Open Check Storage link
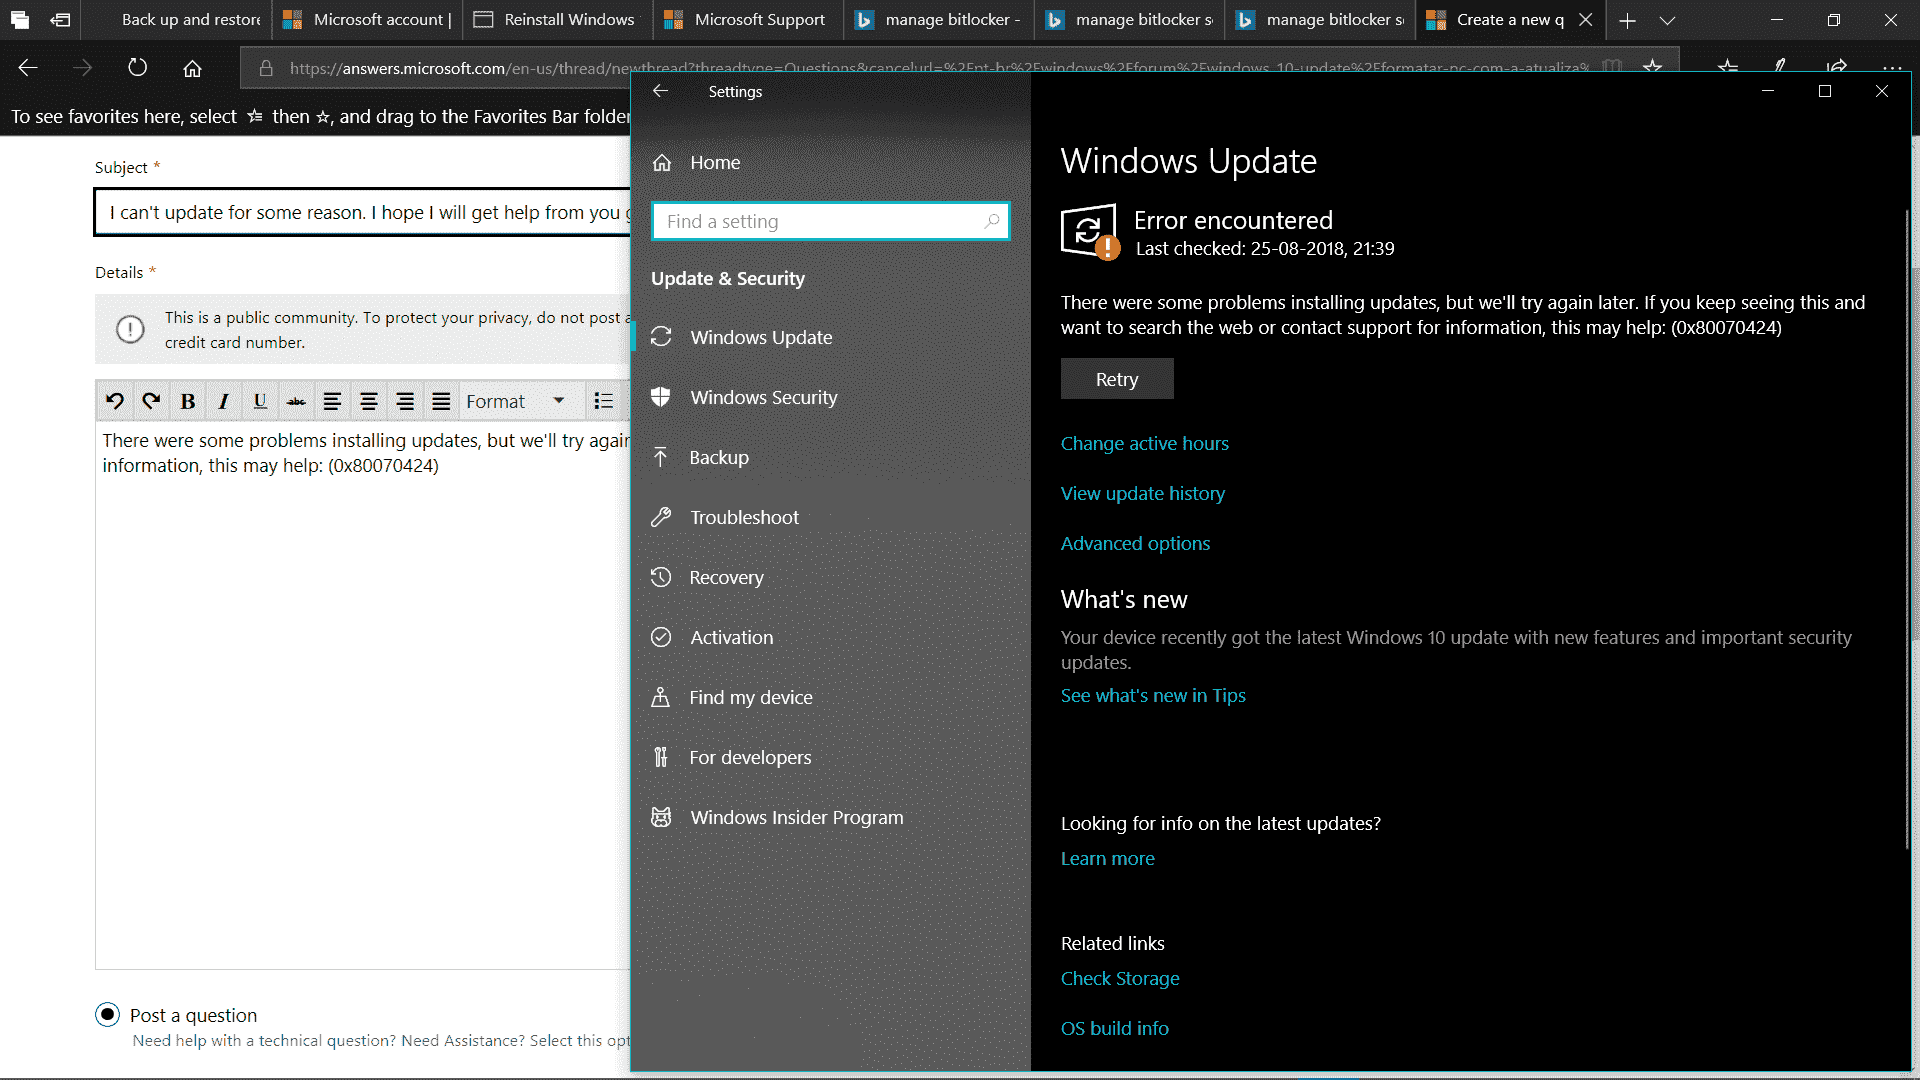This screenshot has width=1920, height=1080. pos(1120,978)
